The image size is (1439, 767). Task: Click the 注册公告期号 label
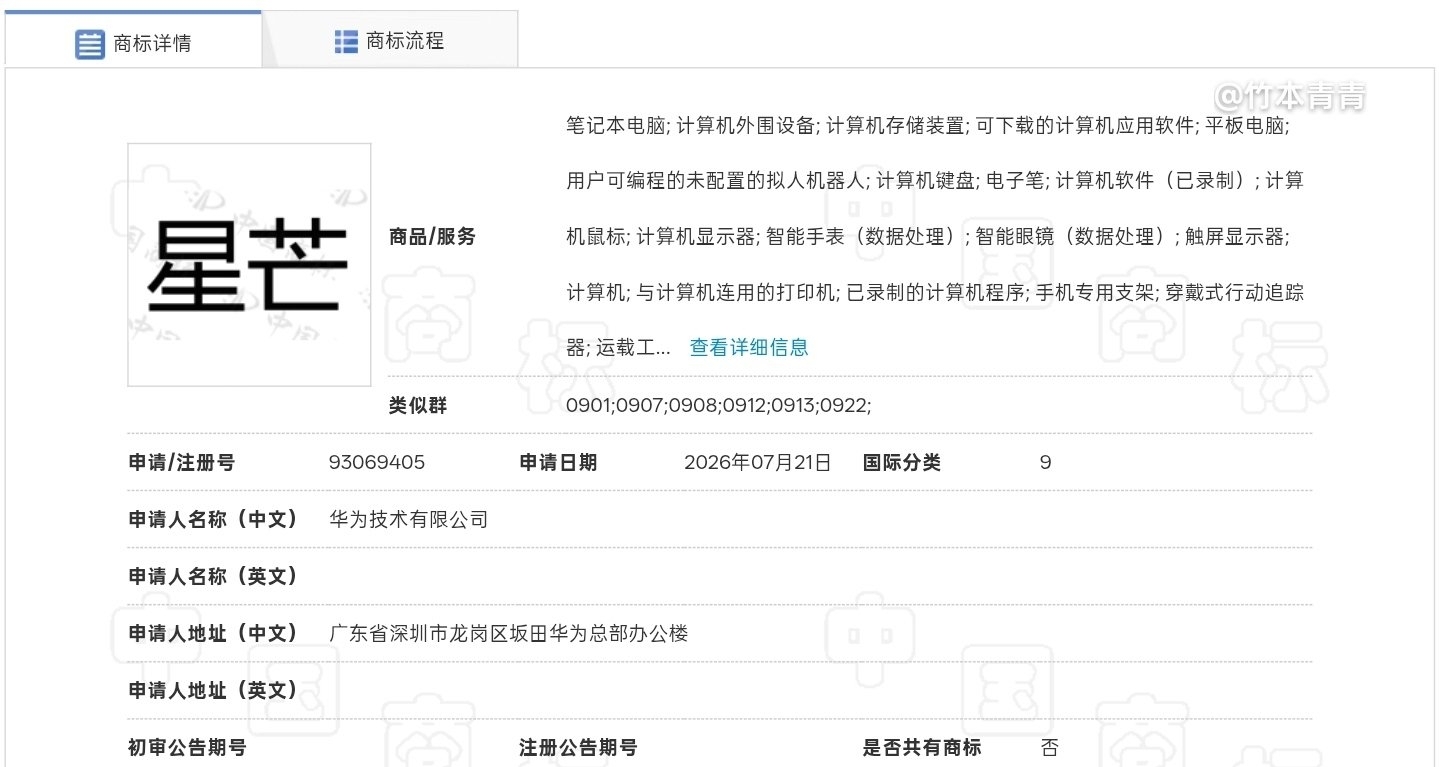click(578, 747)
